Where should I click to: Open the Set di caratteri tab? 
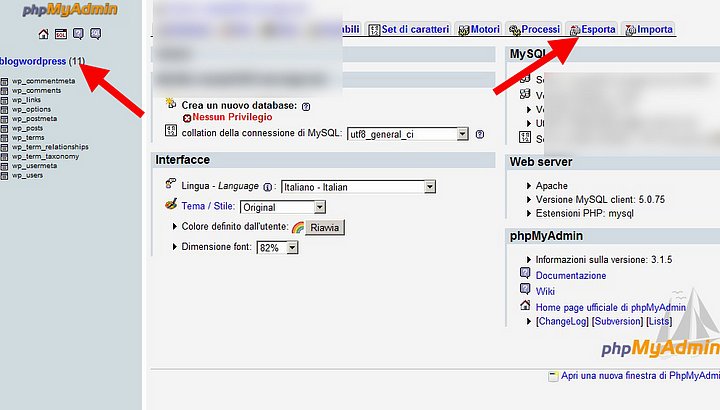409,29
